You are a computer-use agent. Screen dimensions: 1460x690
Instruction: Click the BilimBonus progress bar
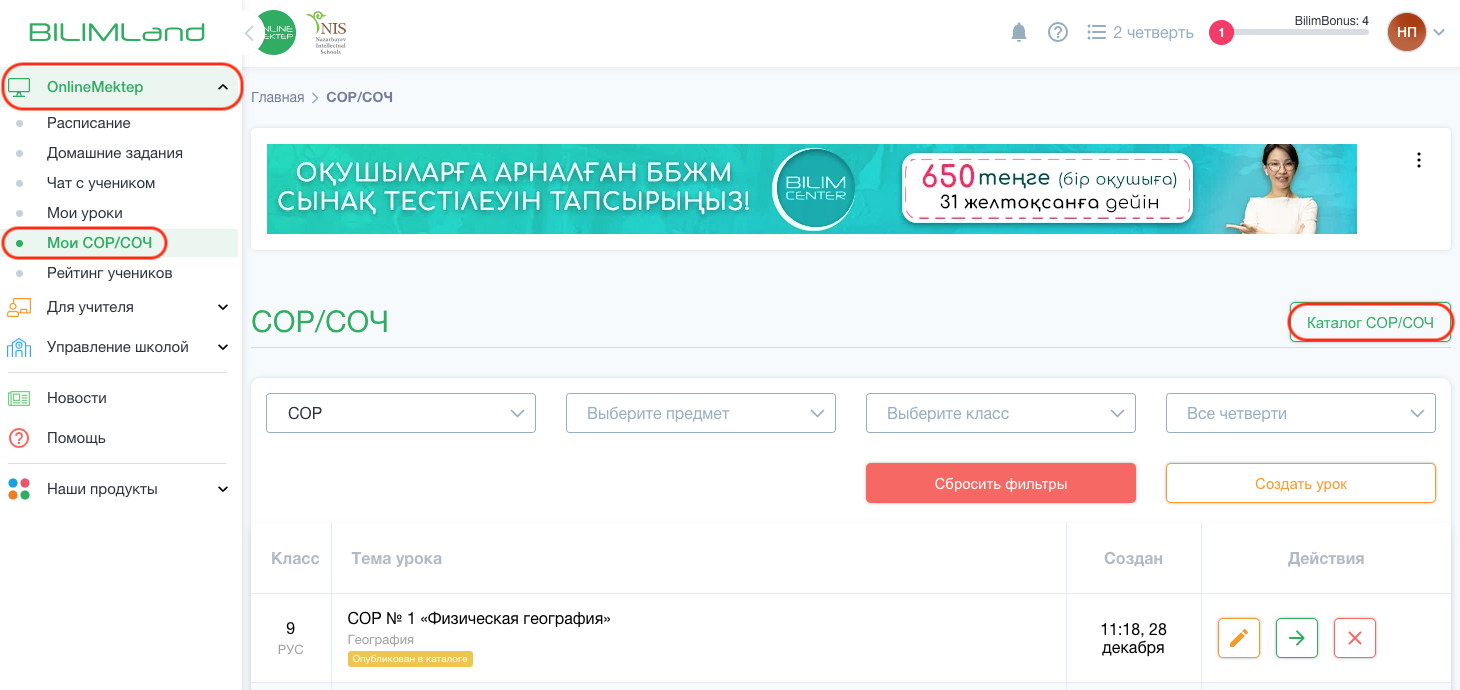coord(1301,33)
